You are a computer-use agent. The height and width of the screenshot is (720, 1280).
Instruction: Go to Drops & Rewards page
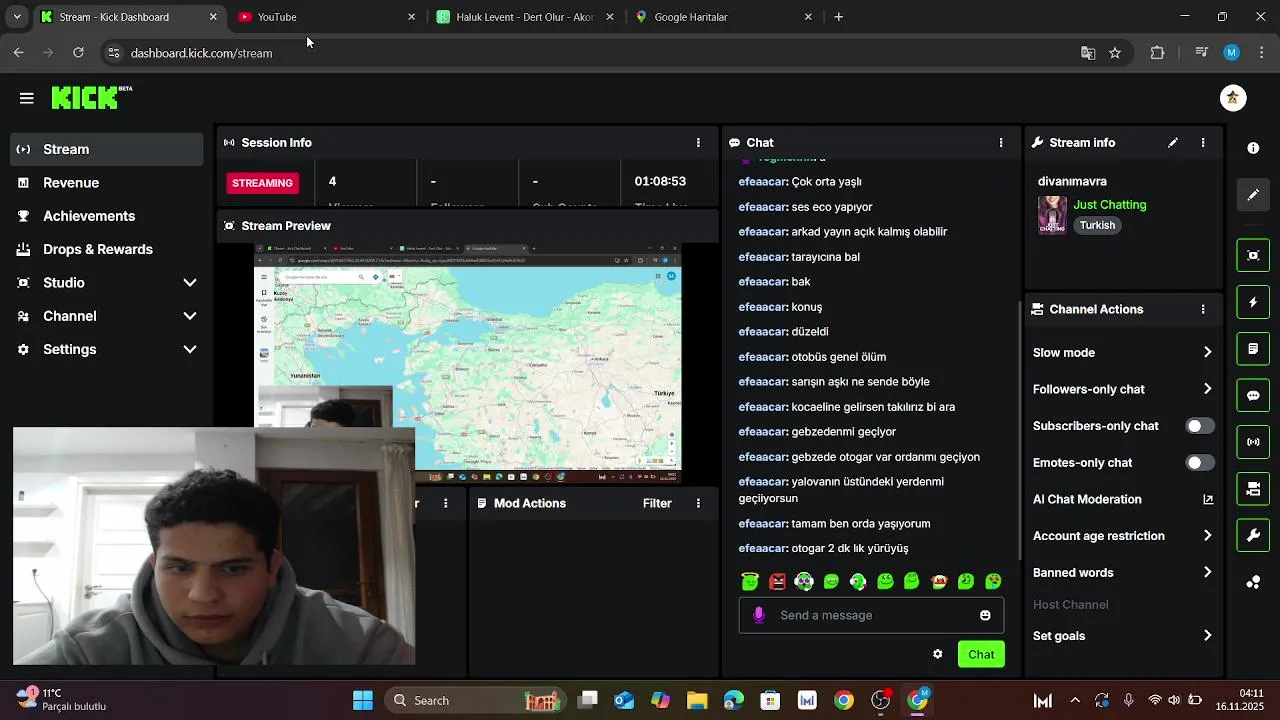(x=107, y=249)
